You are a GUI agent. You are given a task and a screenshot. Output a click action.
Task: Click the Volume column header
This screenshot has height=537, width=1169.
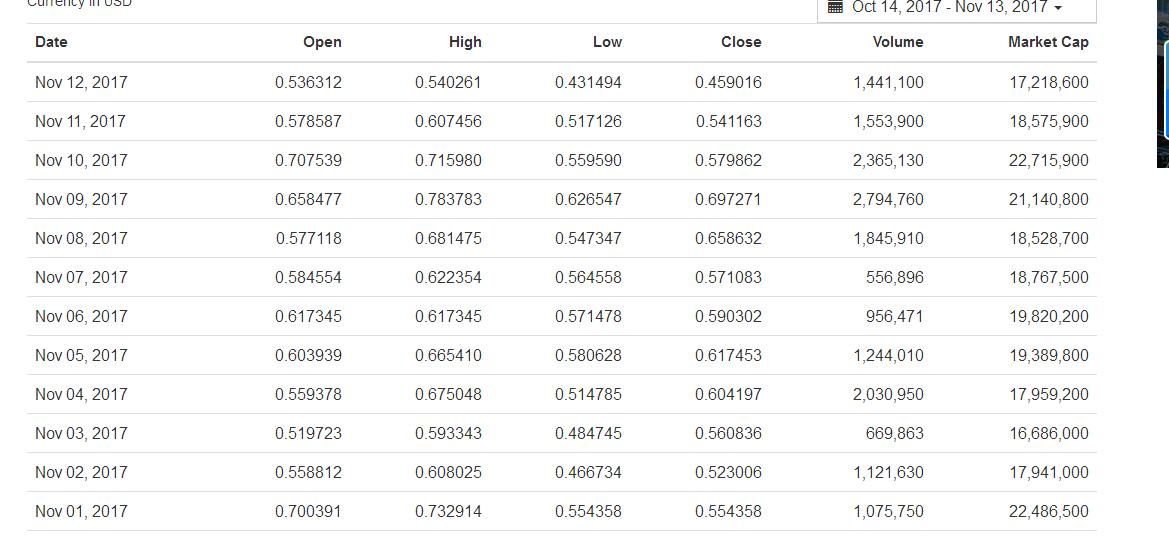point(897,42)
